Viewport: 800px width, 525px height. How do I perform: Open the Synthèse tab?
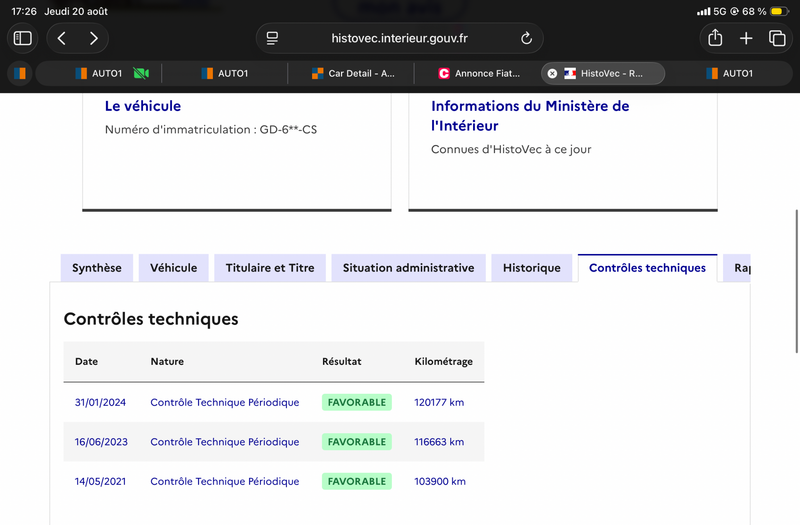coord(97,268)
